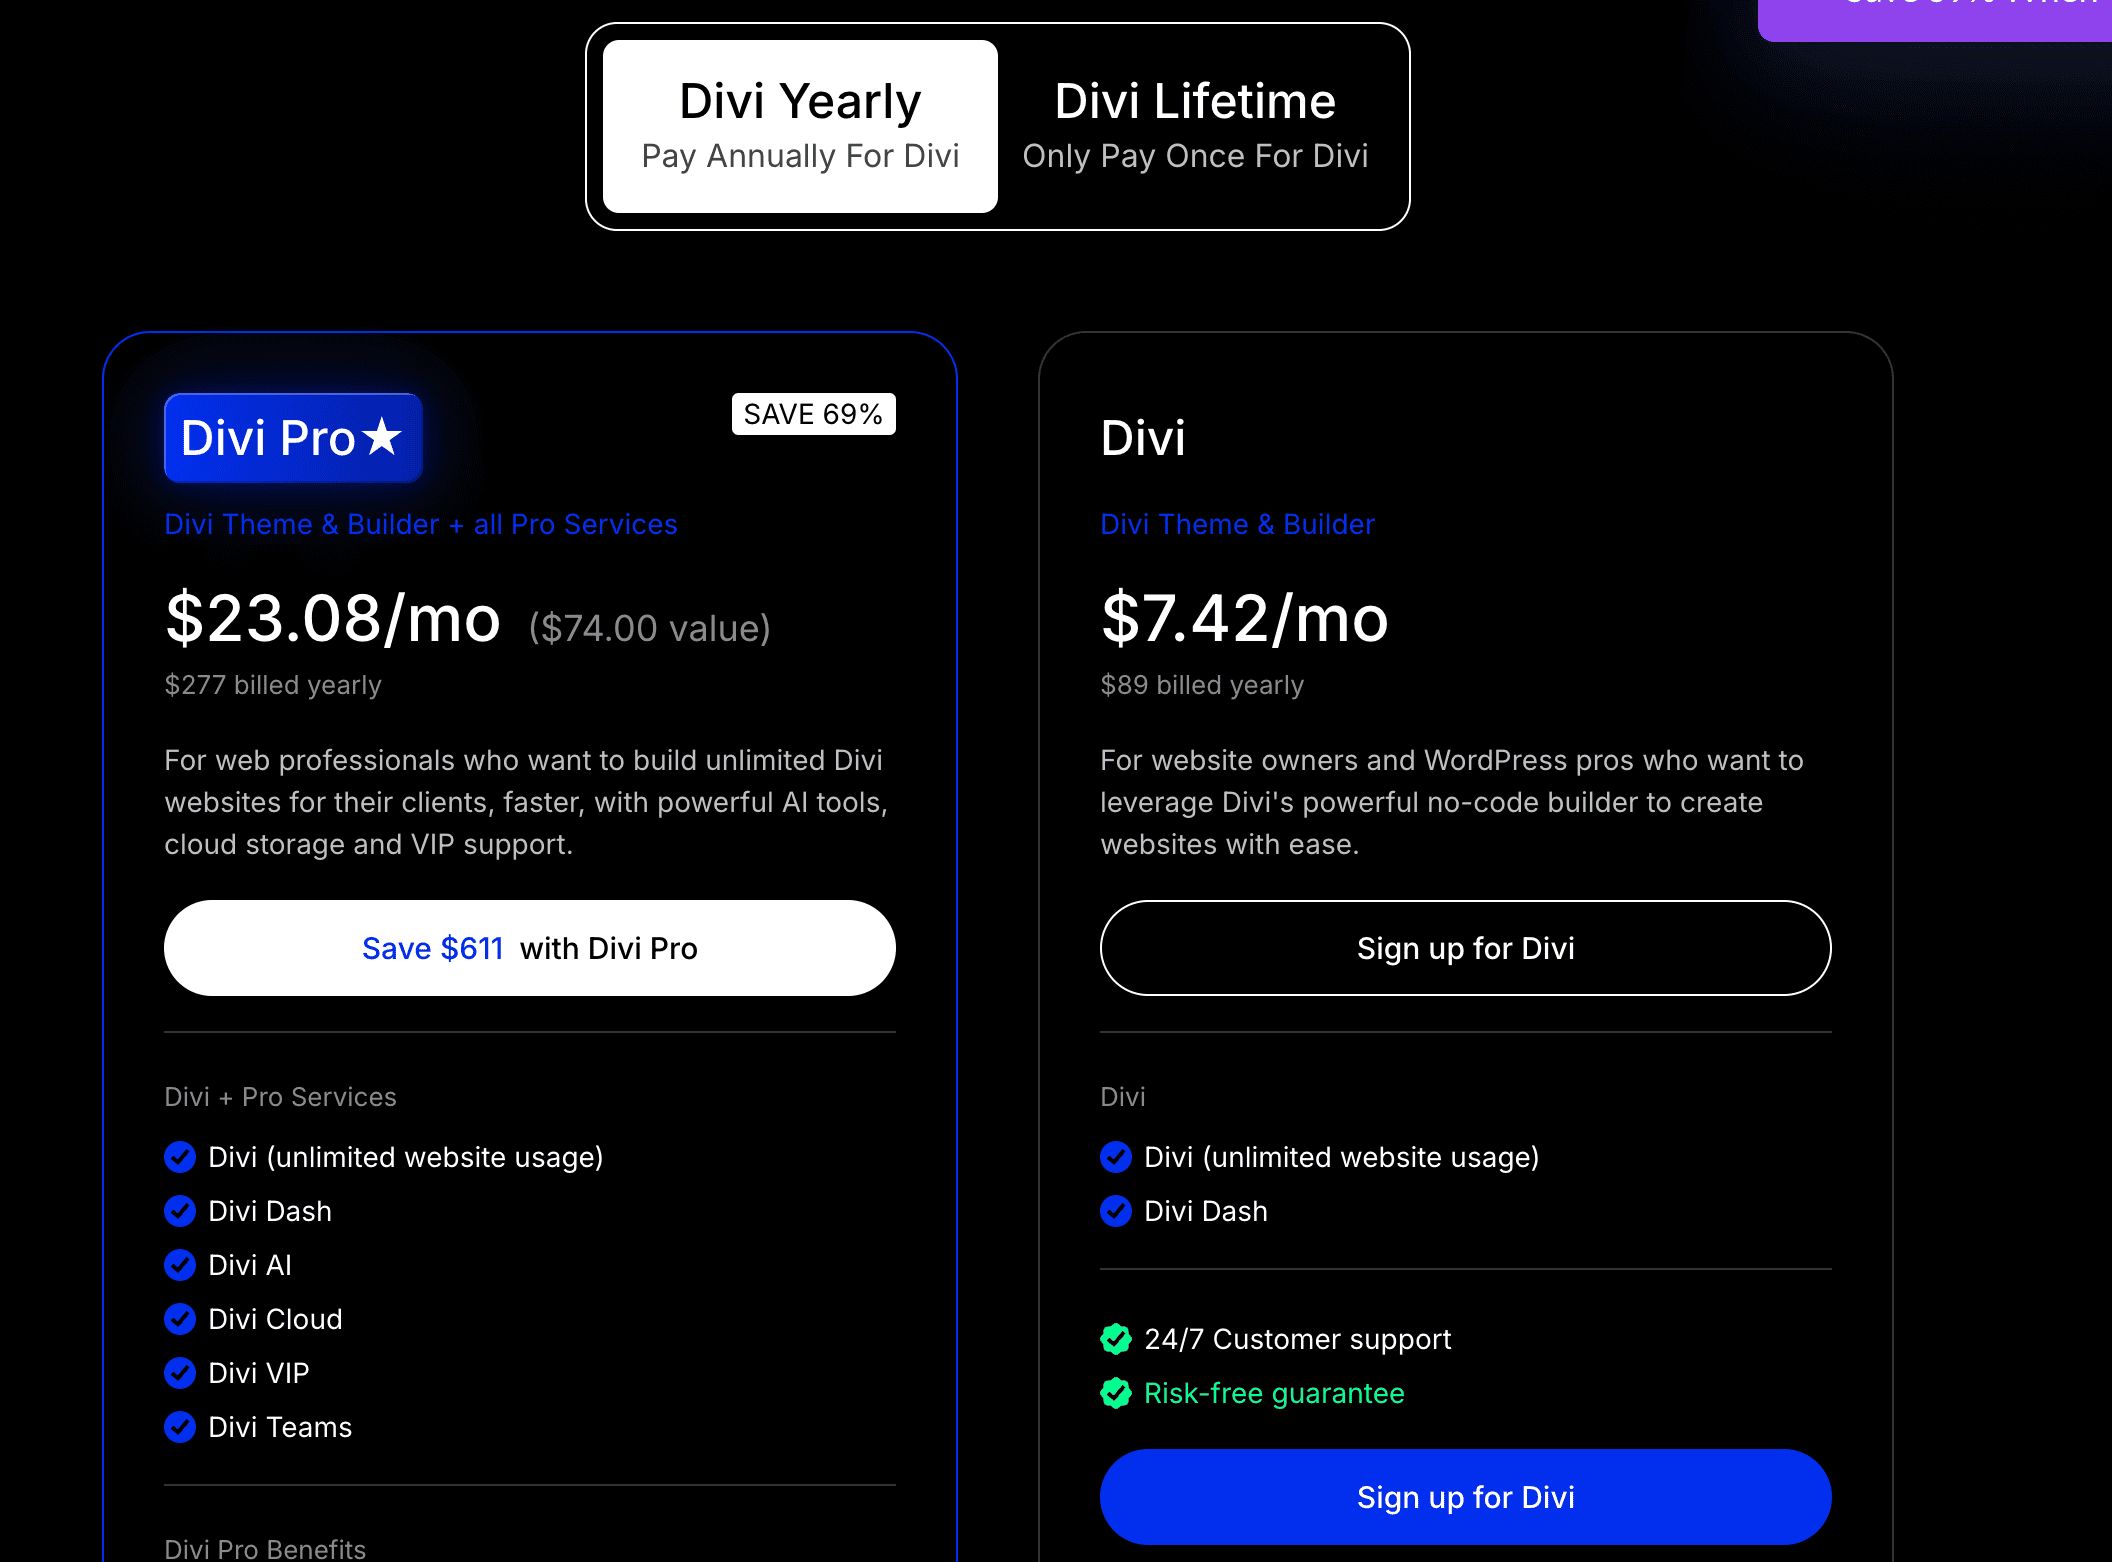Viewport: 2112px width, 1562px height.
Task: Click the Divi Teams feature label
Action: pyautogui.click(x=280, y=1427)
